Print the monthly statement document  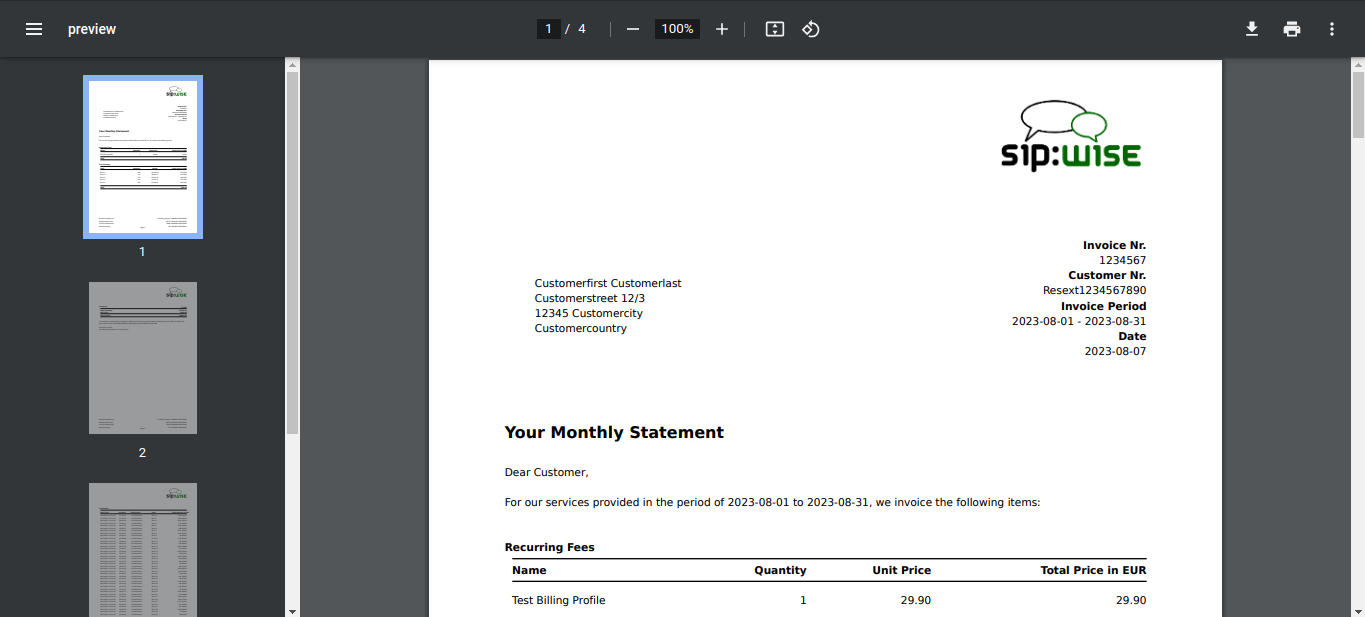pos(1292,29)
